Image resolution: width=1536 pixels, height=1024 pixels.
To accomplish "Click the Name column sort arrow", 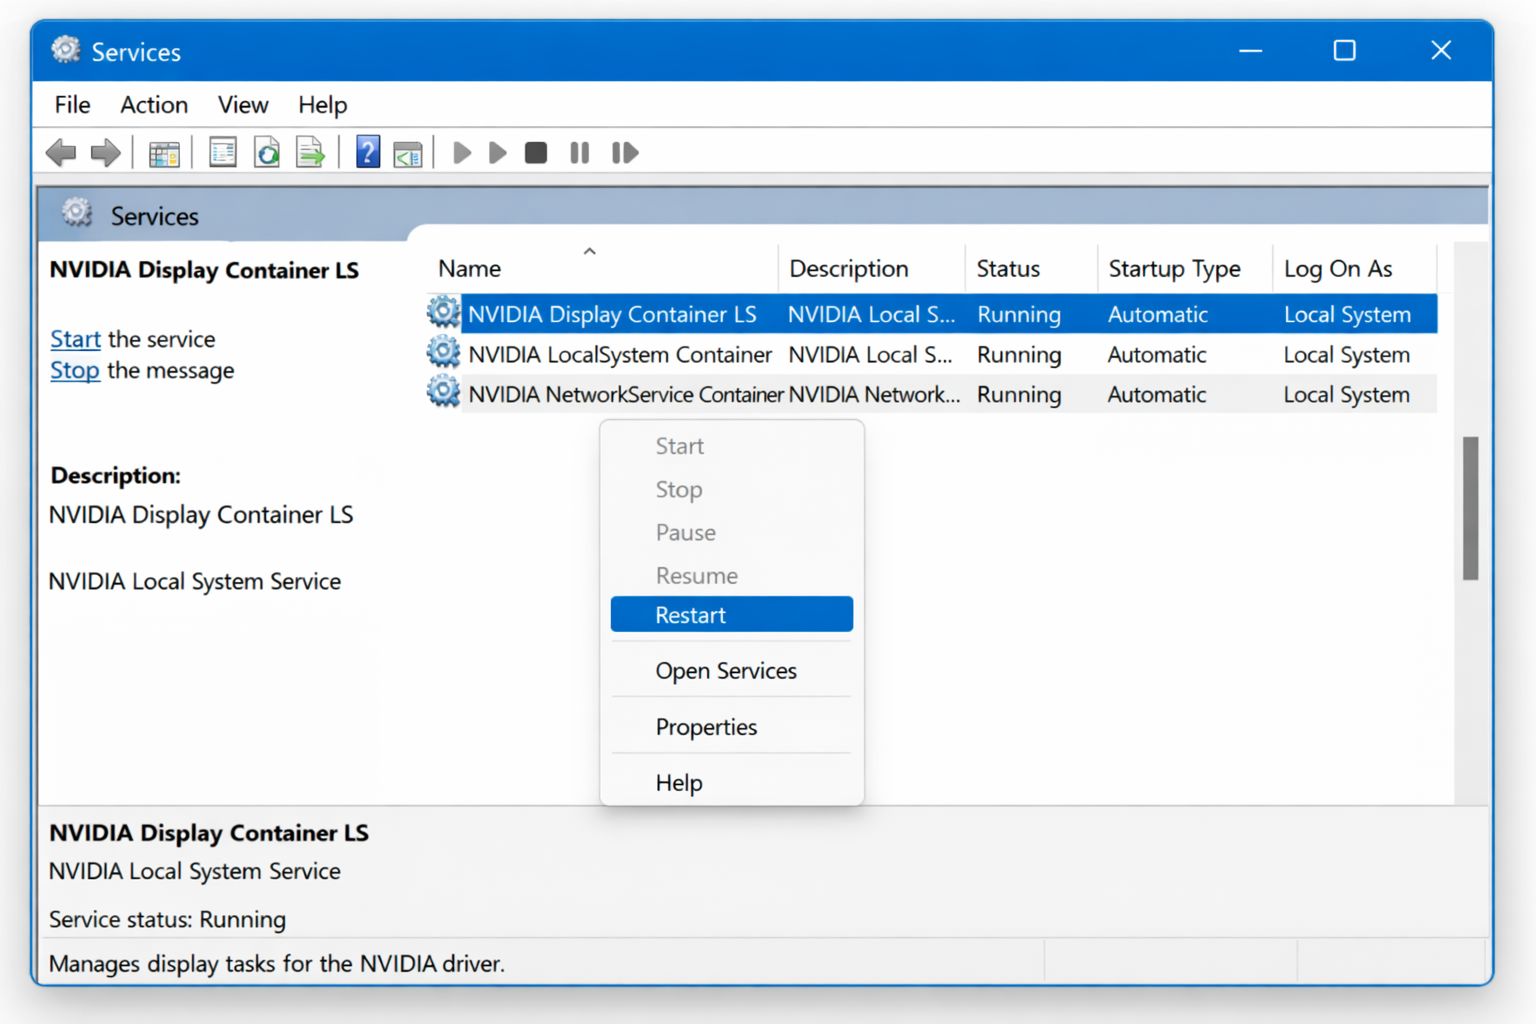I will tap(589, 250).
